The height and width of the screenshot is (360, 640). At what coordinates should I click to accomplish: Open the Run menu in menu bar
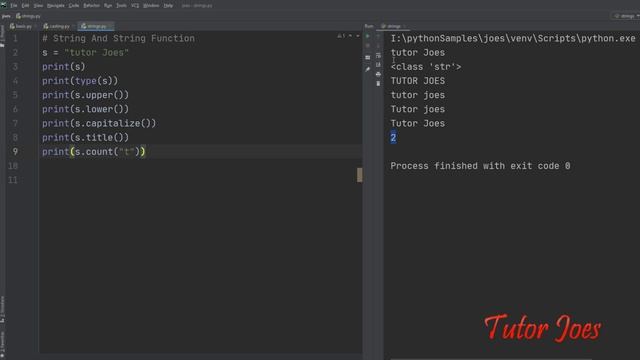(108, 5)
